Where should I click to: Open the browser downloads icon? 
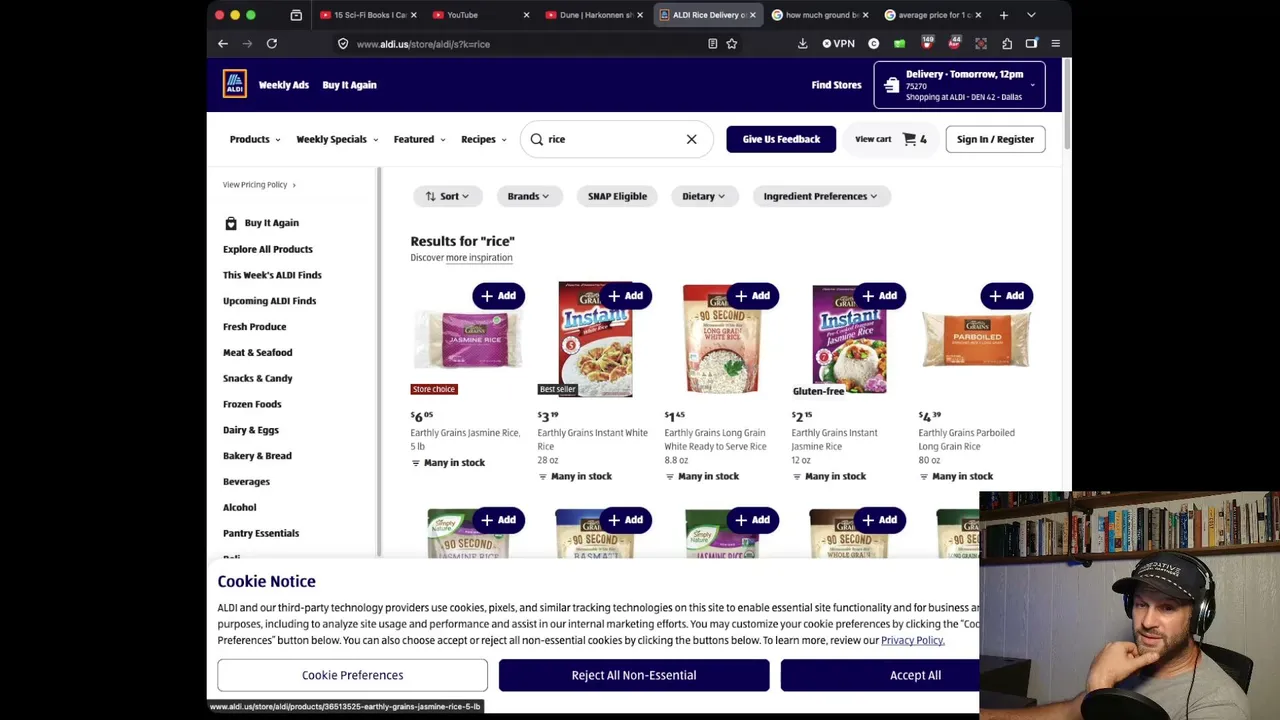tap(802, 44)
